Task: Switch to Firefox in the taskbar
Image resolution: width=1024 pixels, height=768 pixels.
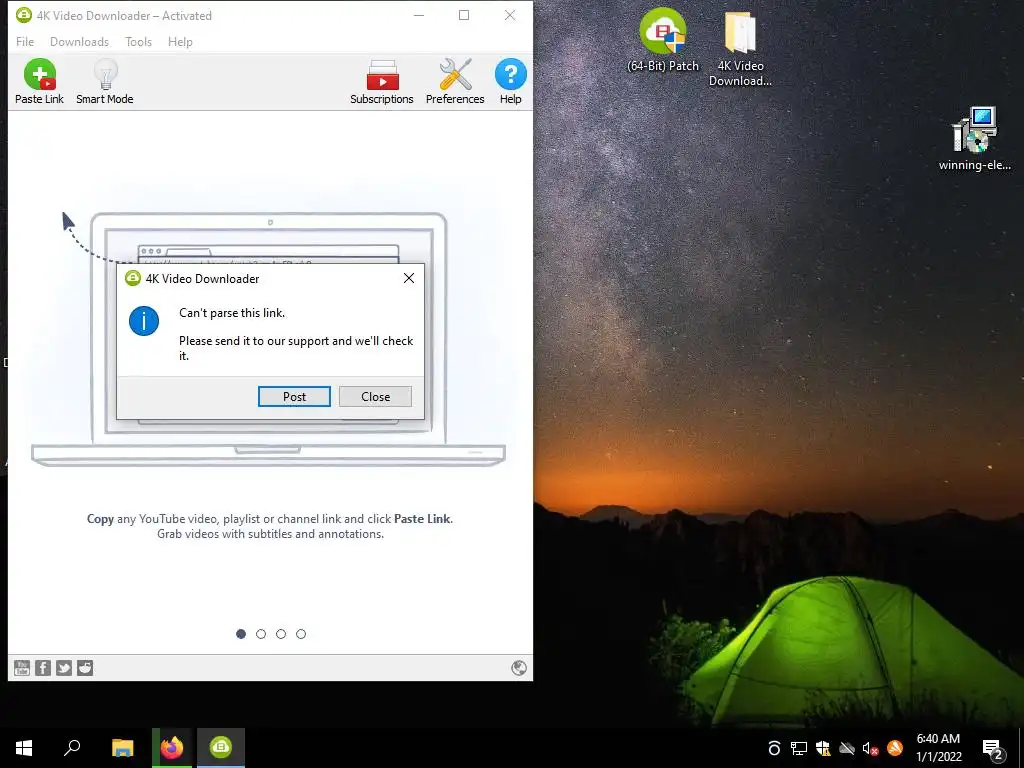Action: pos(172,748)
